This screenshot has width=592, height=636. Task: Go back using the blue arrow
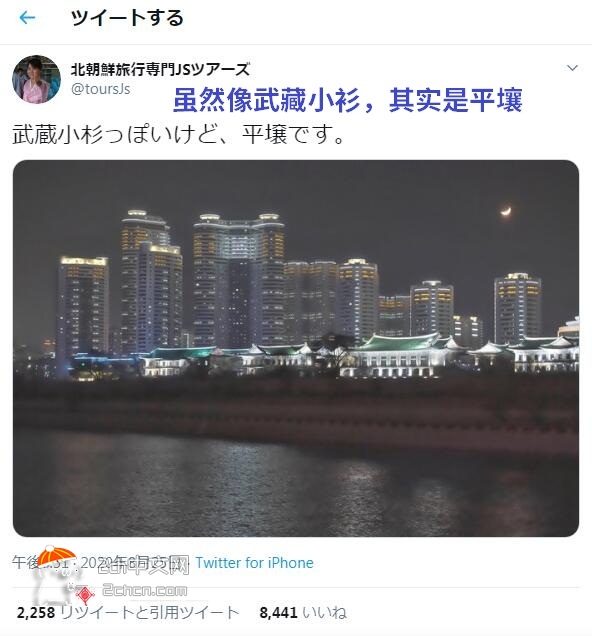[x=27, y=18]
